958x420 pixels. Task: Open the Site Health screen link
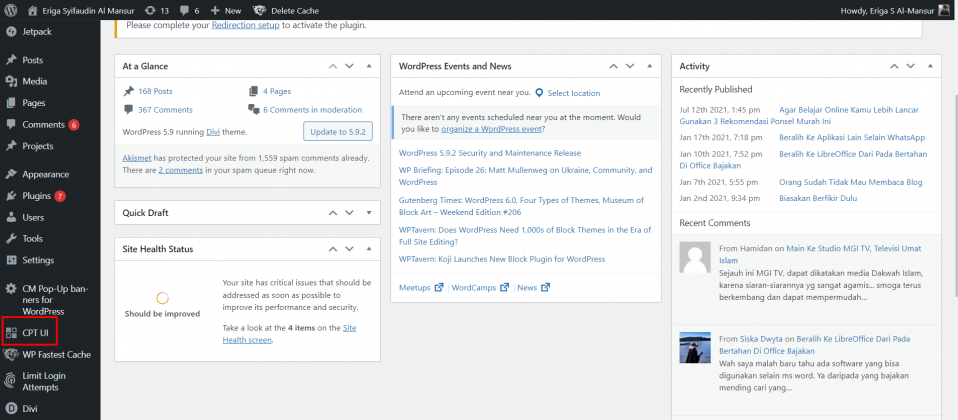tap(290, 334)
